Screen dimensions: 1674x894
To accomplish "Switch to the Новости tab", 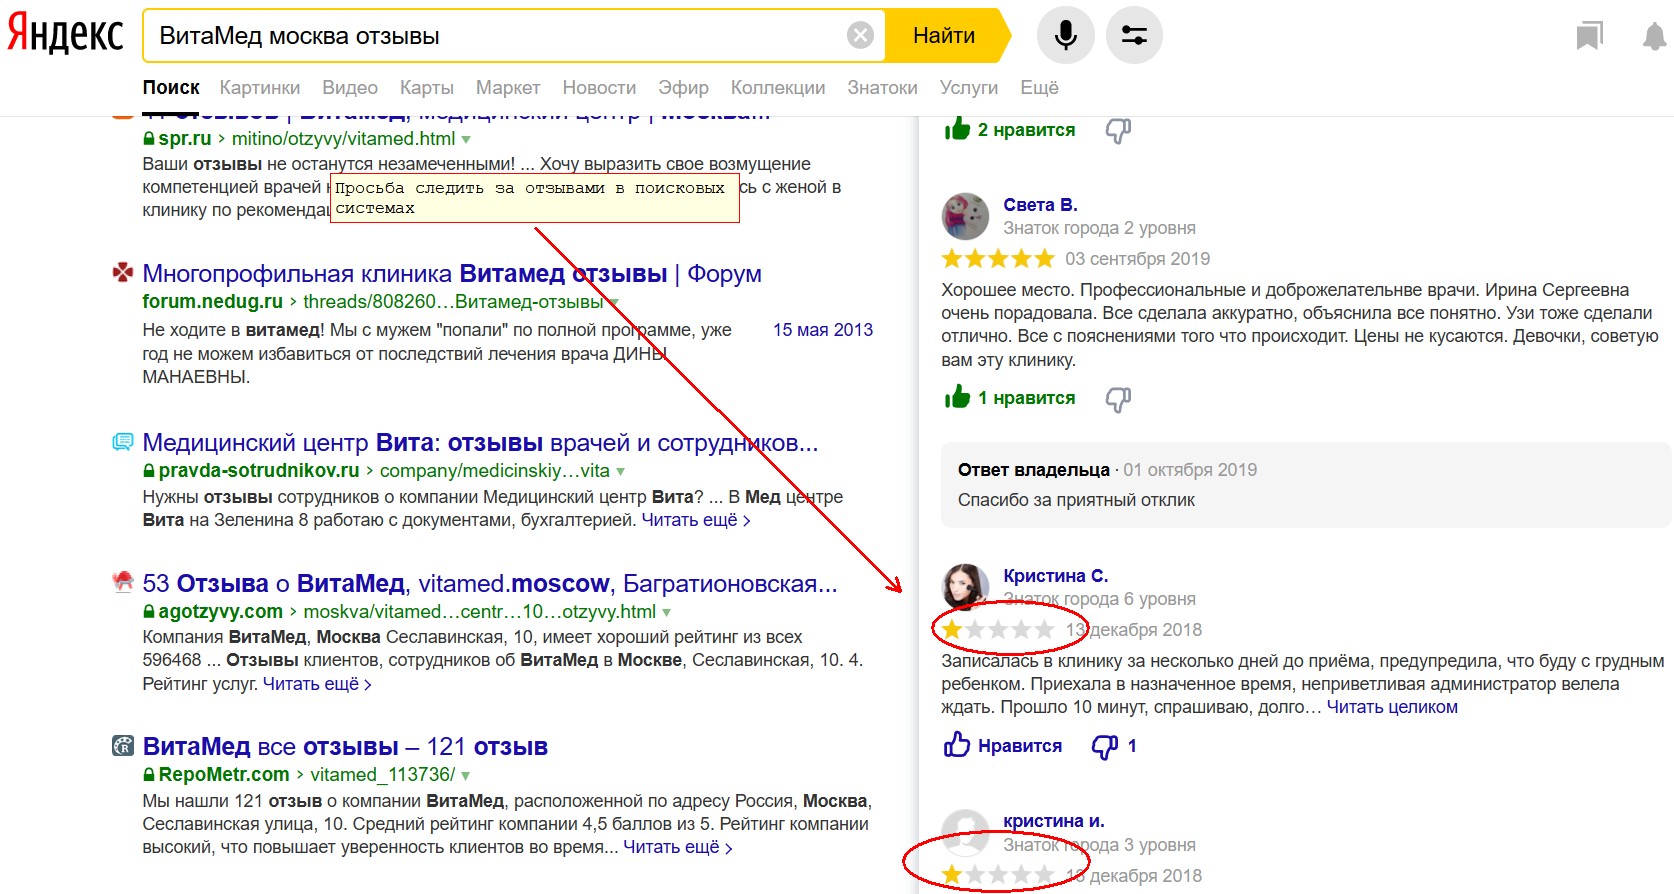I will click(599, 88).
